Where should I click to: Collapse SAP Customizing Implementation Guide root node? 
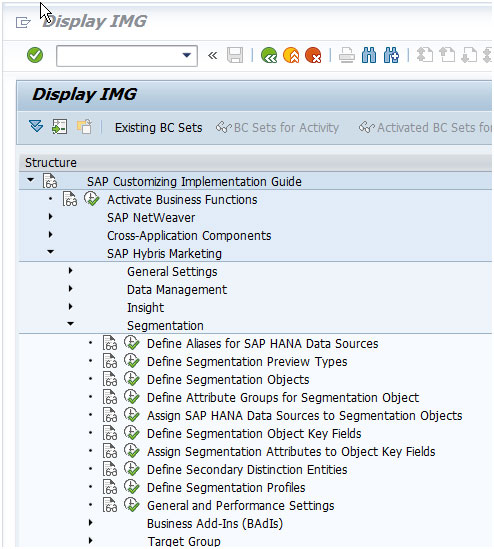pos(31,180)
